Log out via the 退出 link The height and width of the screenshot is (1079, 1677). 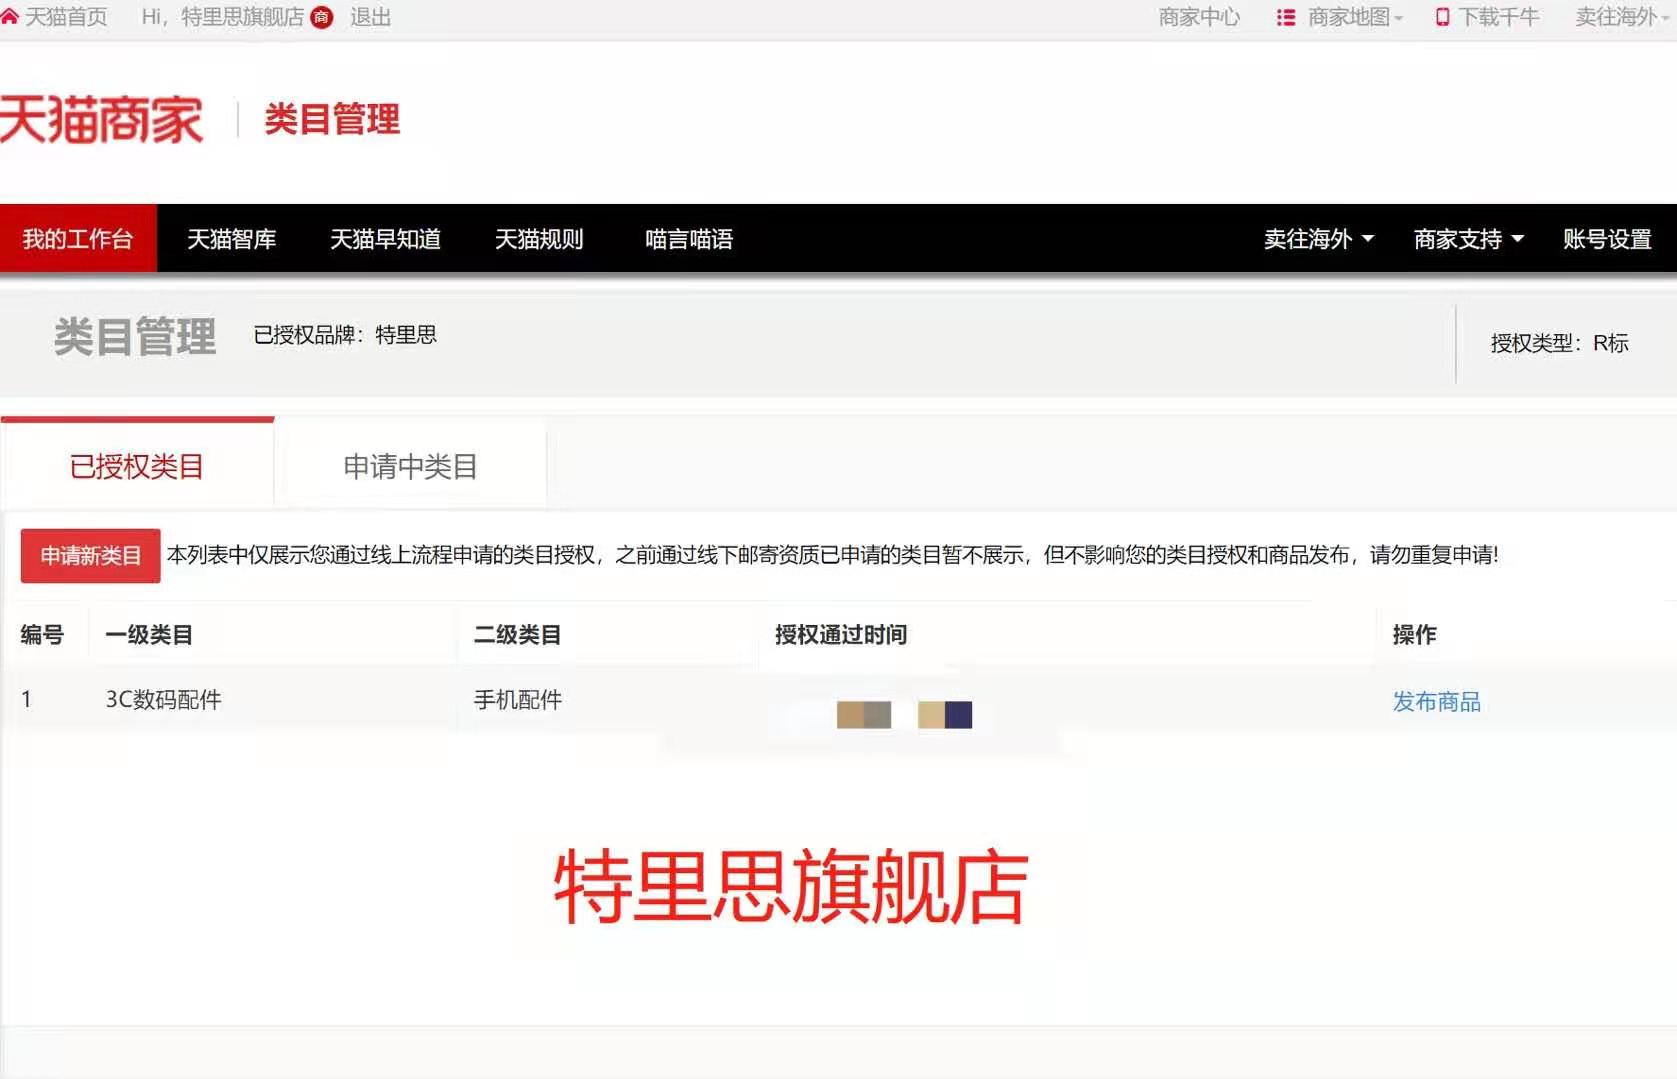(370, 17)
